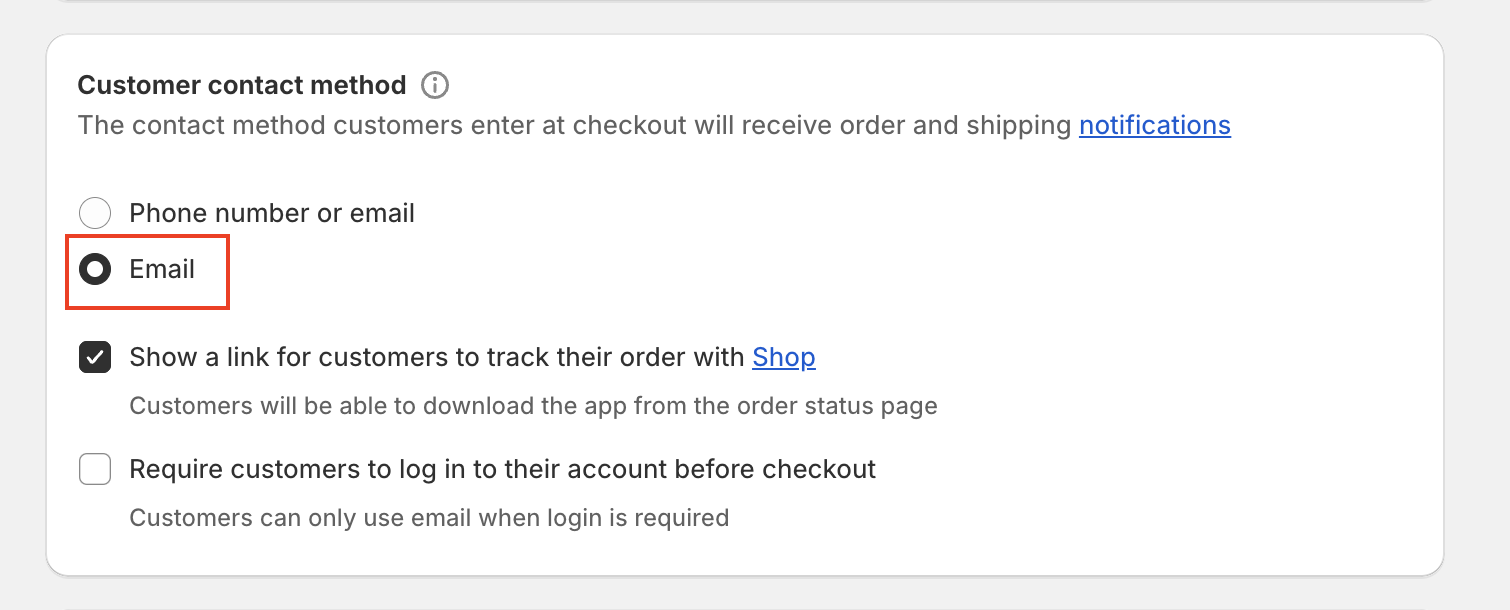This screenshot has height=610, width=1510.
Task: Click 'Customers will be able to download' helper text
Action: click(534, 406)
